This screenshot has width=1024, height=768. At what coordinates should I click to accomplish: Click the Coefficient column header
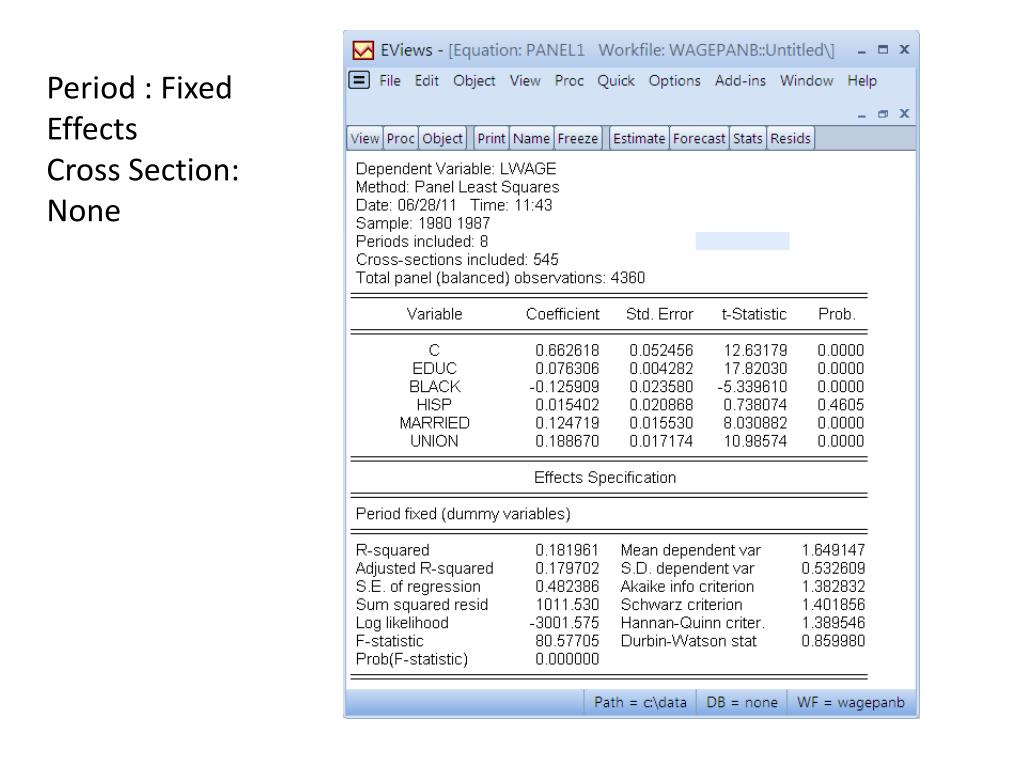pos(562,314)
